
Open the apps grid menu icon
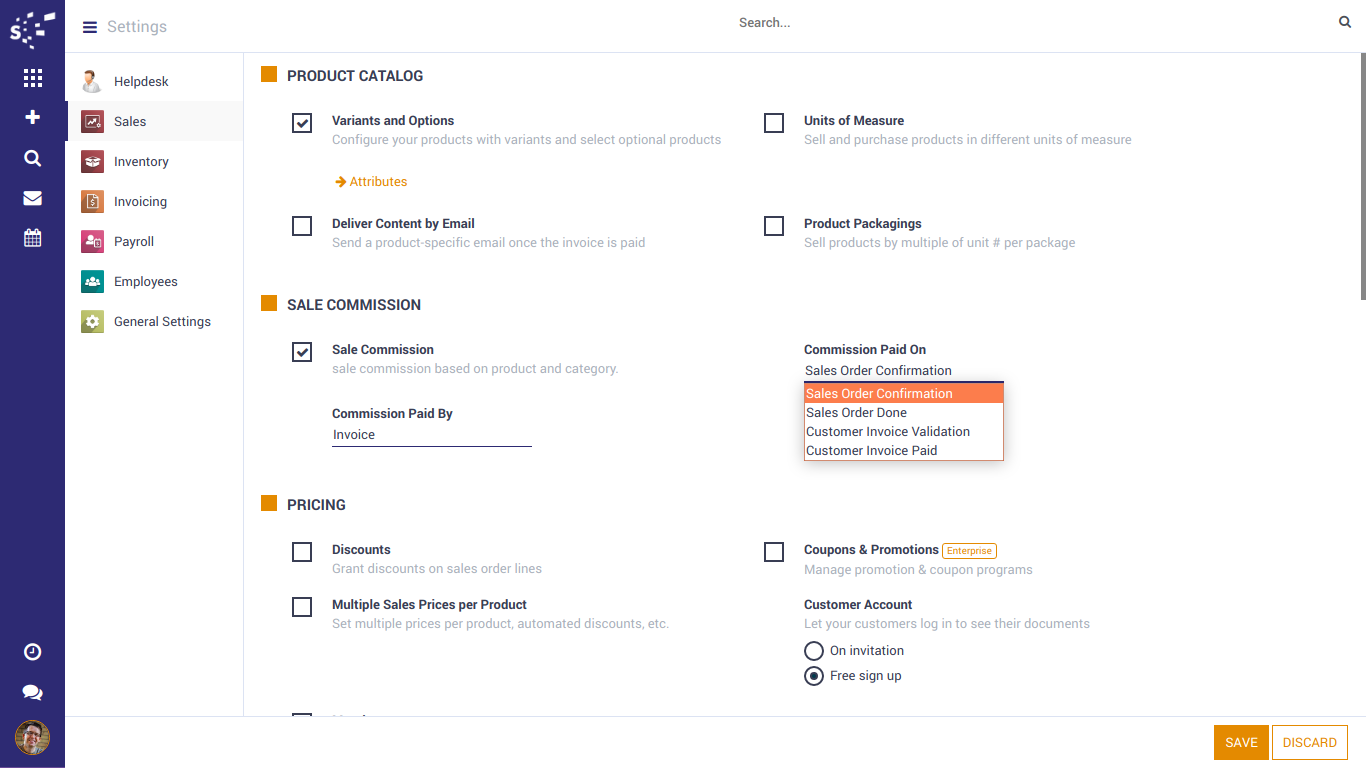pyautogui.click(x=32, y=78)
